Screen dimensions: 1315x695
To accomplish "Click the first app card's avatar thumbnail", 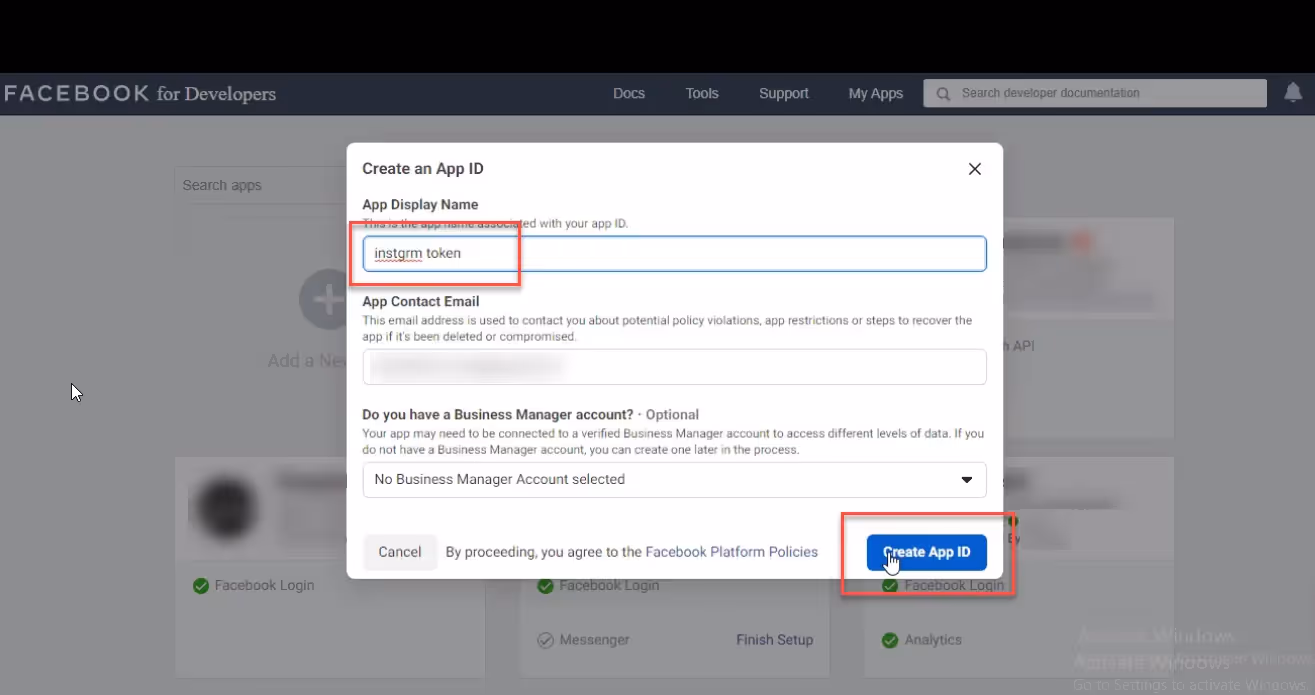I will click(226, 509).
